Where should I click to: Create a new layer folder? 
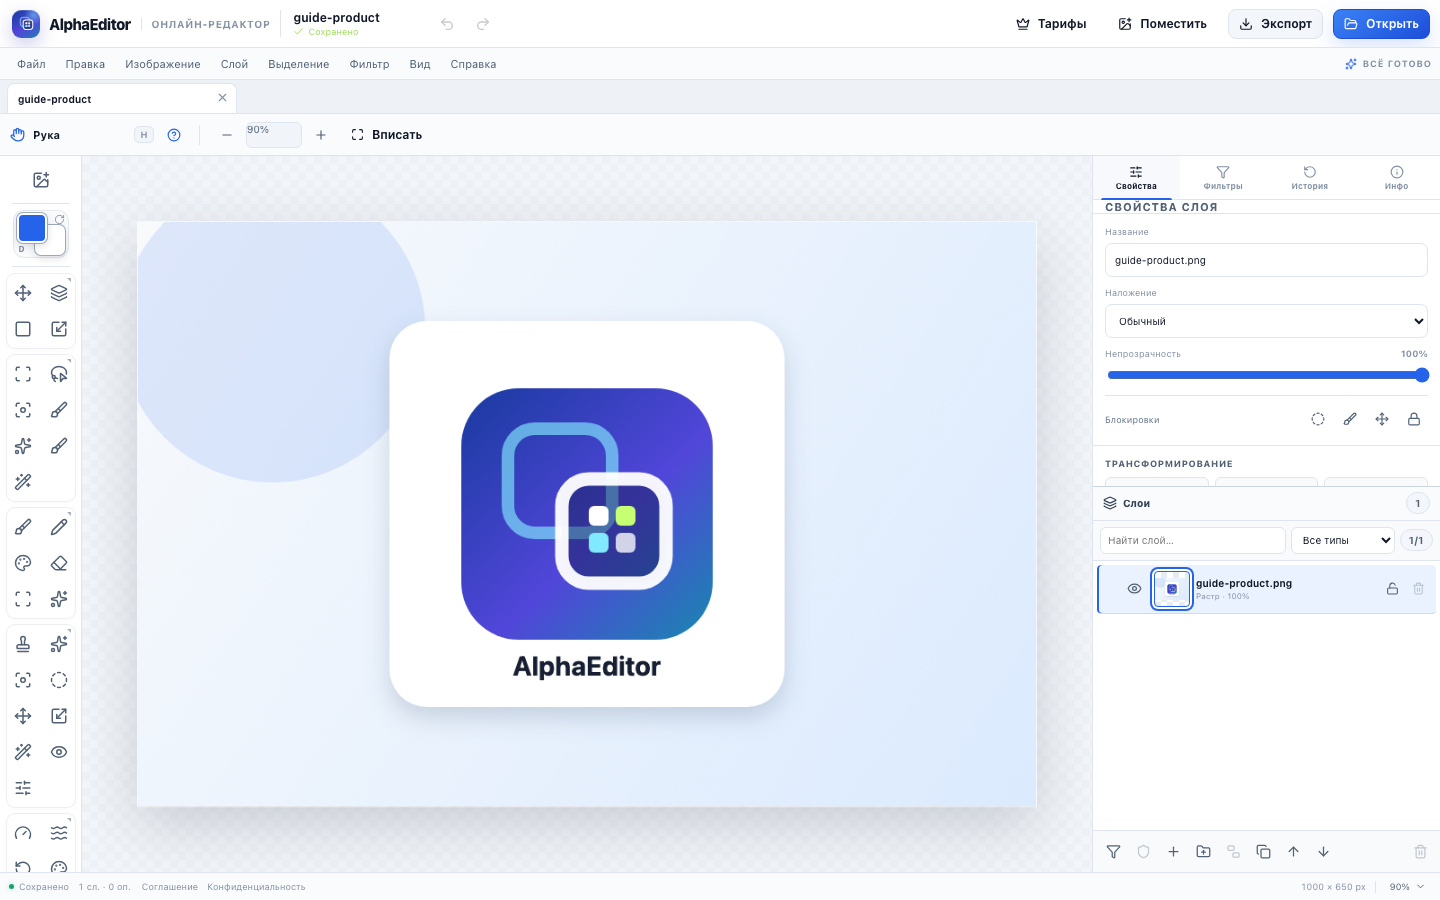(x=1203, y=852)
